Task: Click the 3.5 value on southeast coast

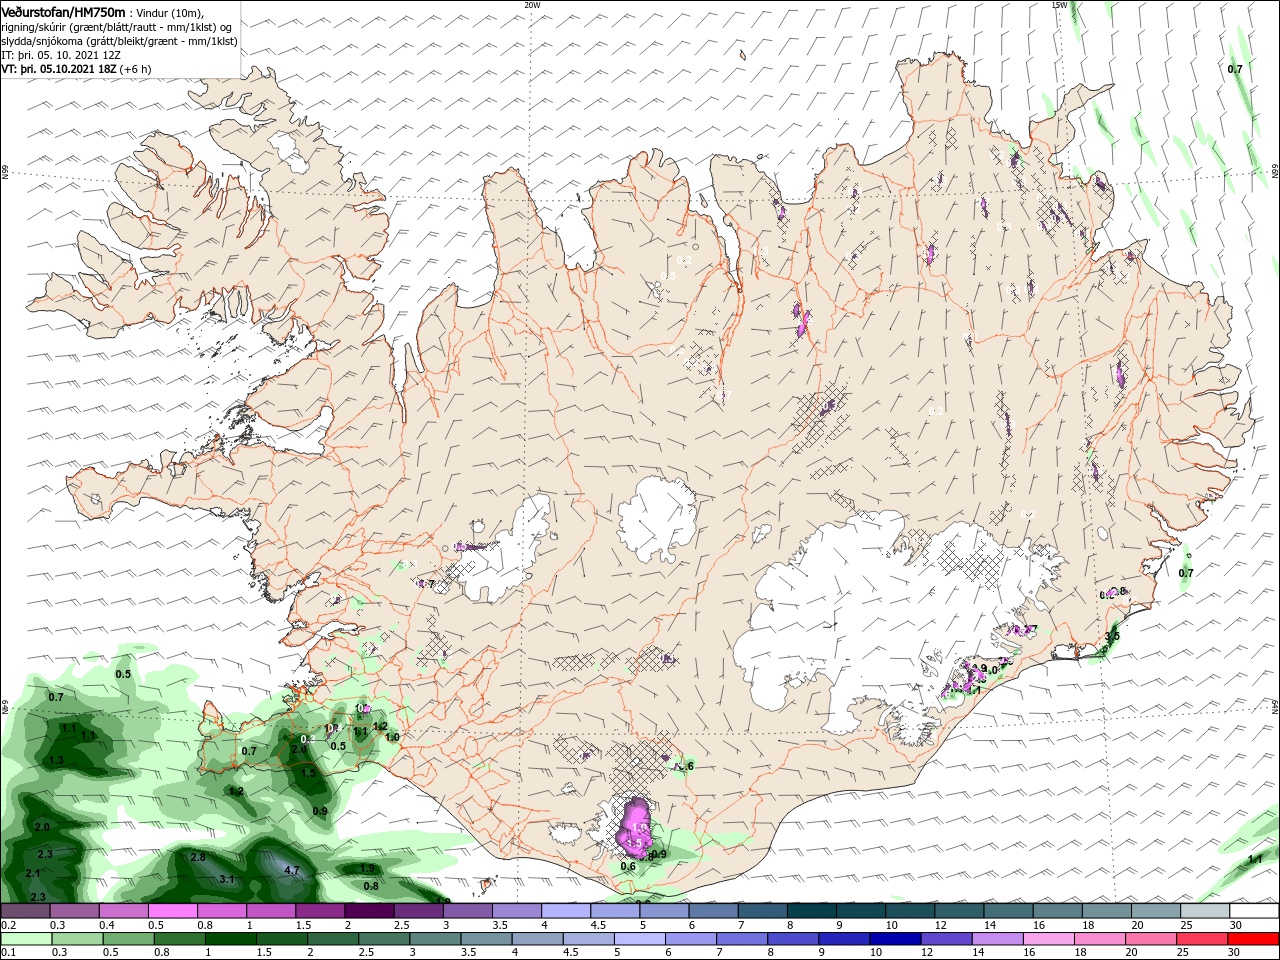Action: tap(1112, 636)
